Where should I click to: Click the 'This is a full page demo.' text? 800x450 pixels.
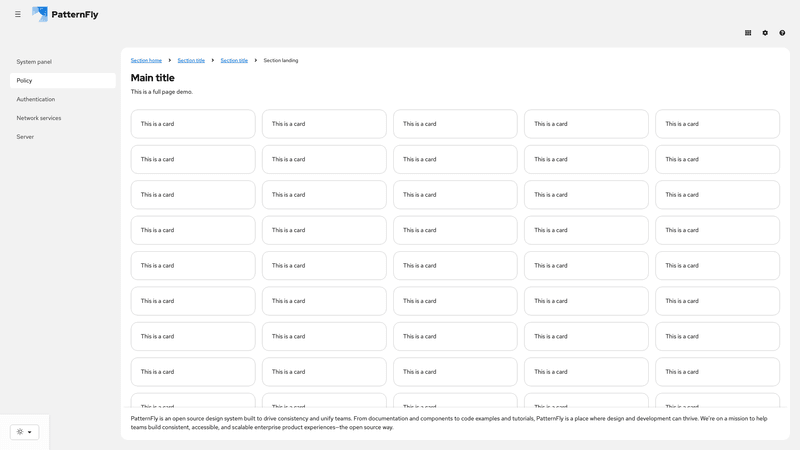162,92
